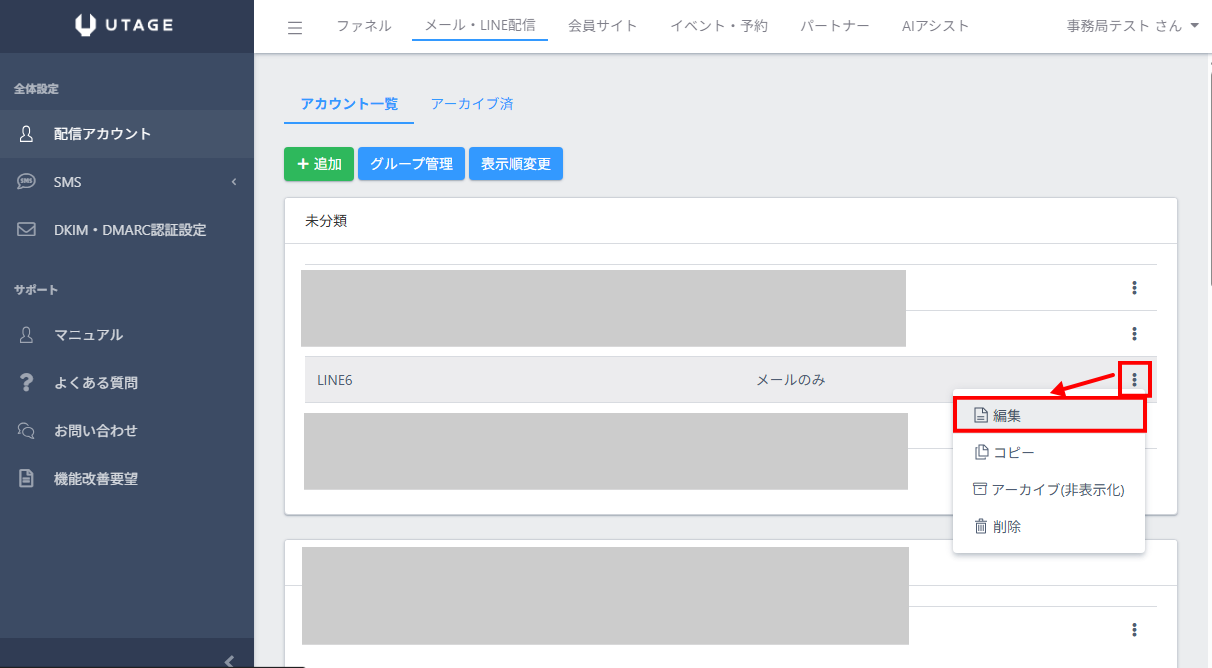Open DKIM・DMARC認証設定 in sidebar
Viewport: 1212px width, 668px height.
129,230
